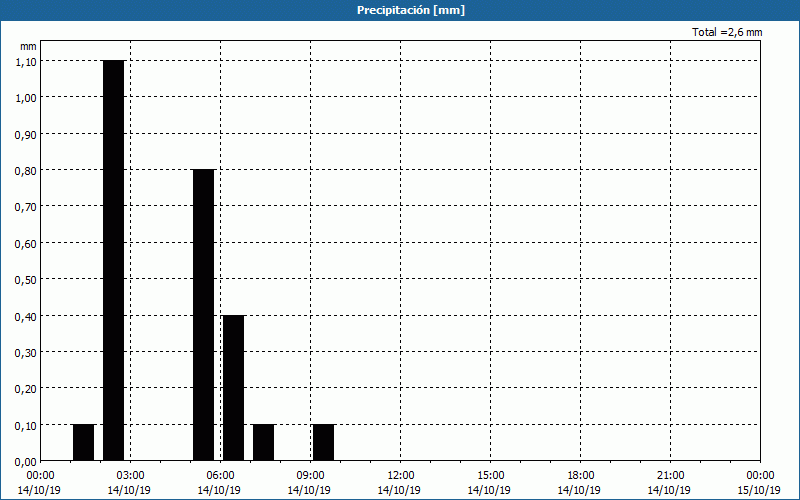This screenshot has height=500, width=800.
Task: Click the 0,40 y-axis label
Action: [x=26, y=316]
